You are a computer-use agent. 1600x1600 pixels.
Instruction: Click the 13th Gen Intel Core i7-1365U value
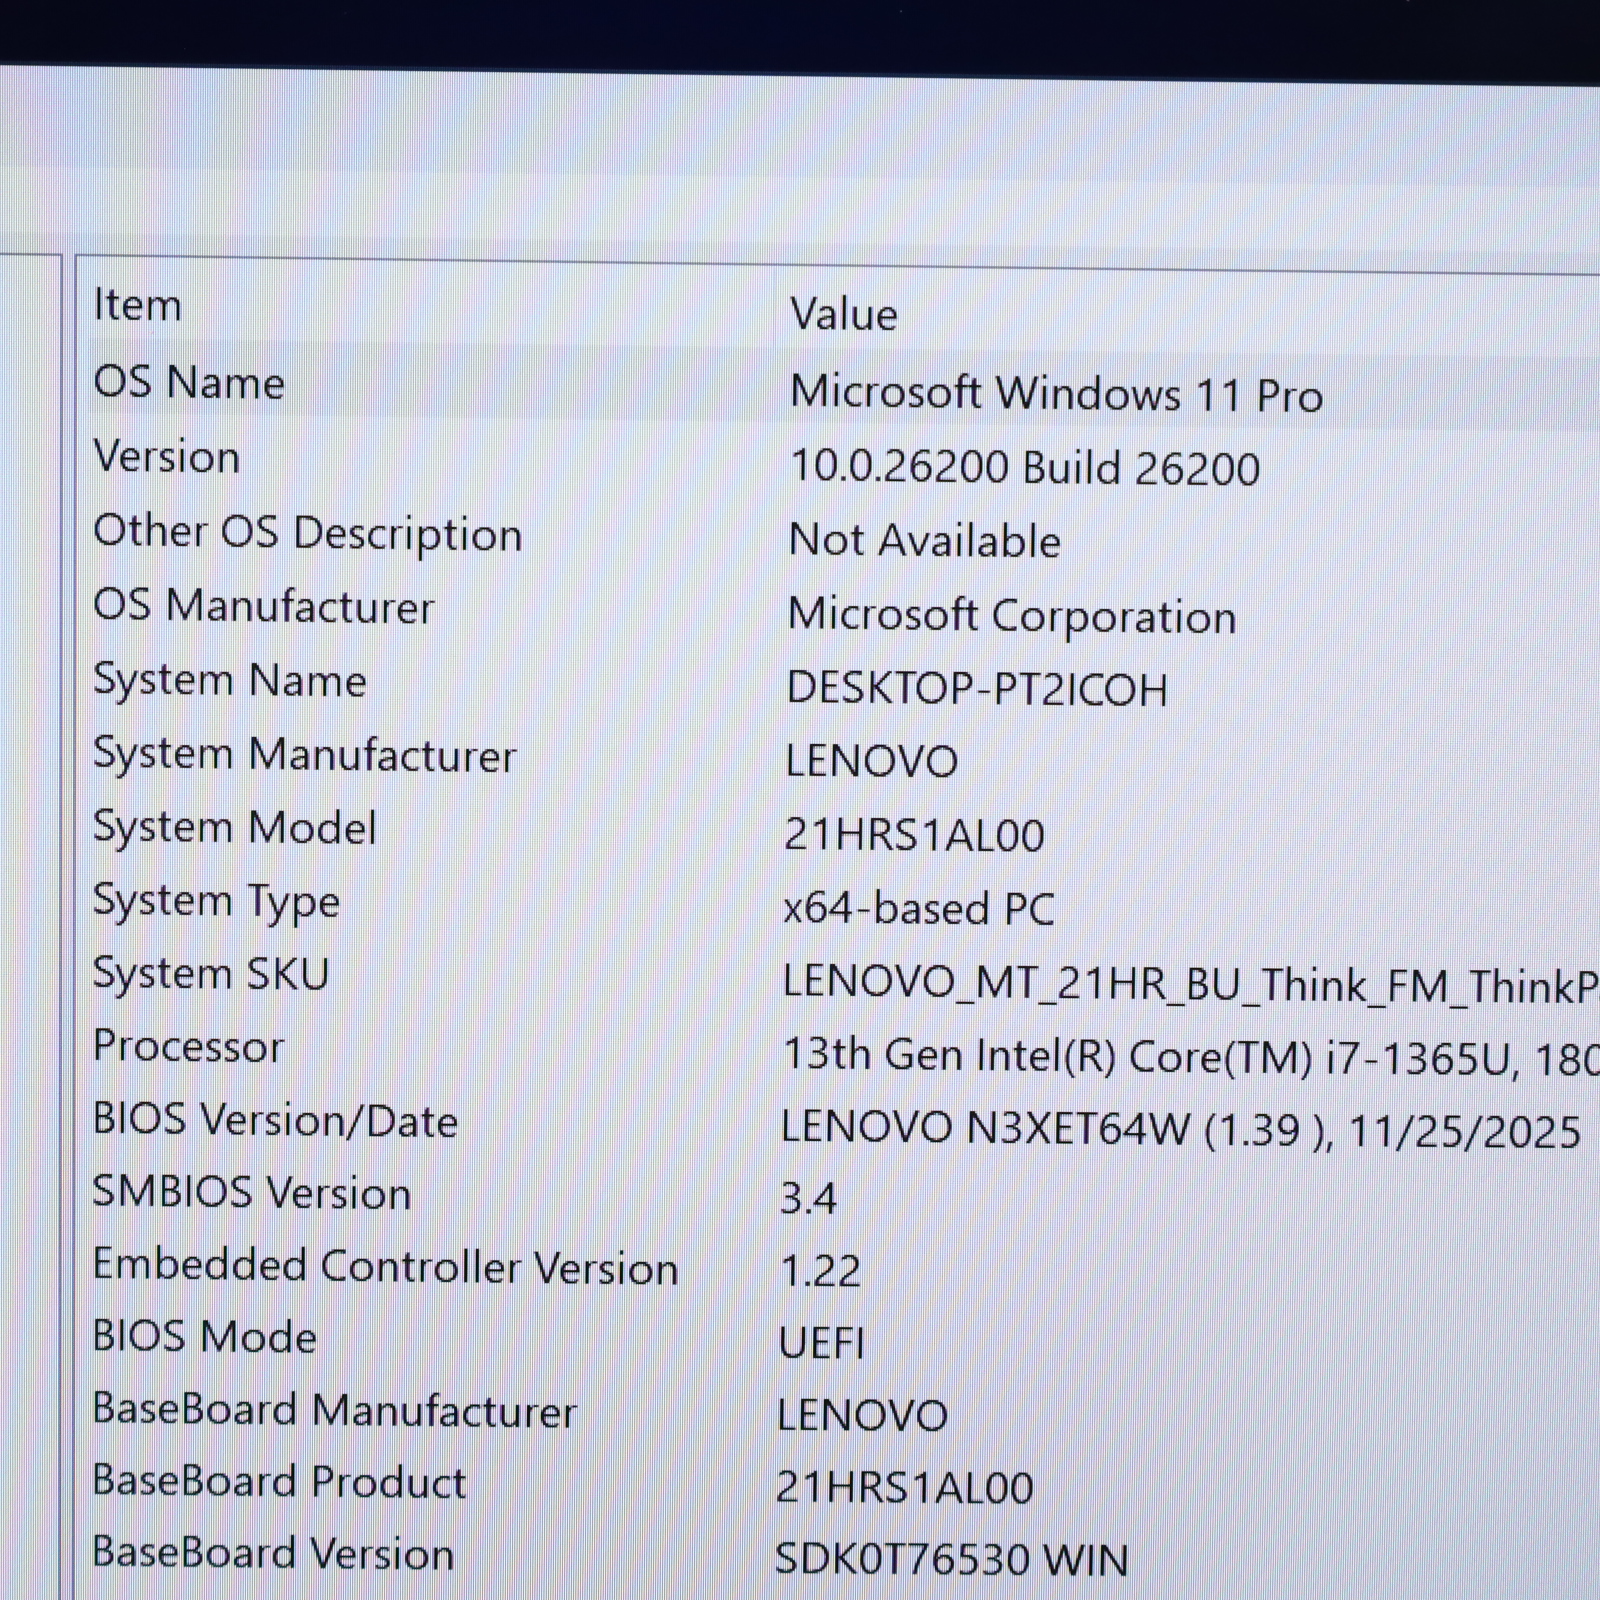click(x=1191, y=1057)
